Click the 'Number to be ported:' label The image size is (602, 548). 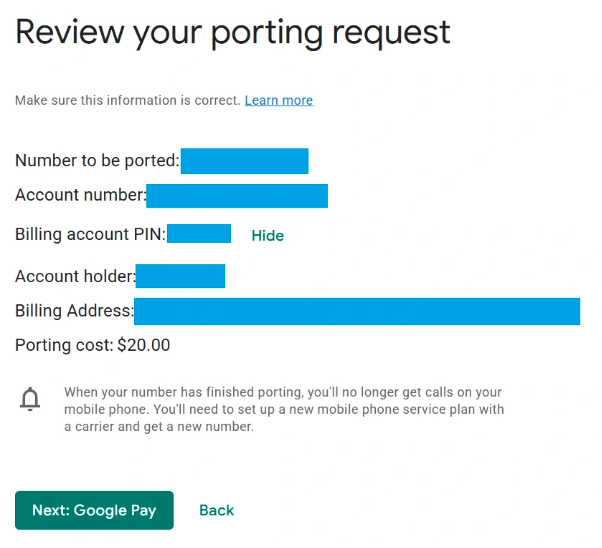[x=97, y=160]
